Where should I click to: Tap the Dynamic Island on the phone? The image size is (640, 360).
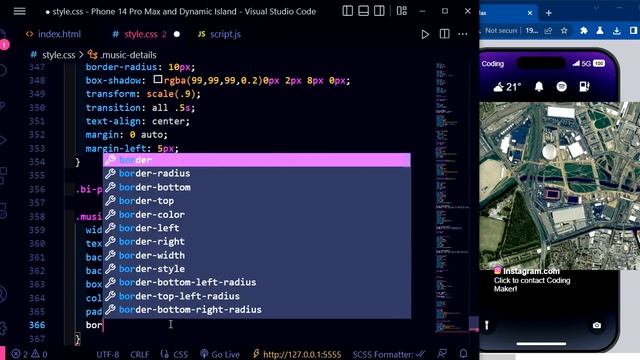(541, 63)
